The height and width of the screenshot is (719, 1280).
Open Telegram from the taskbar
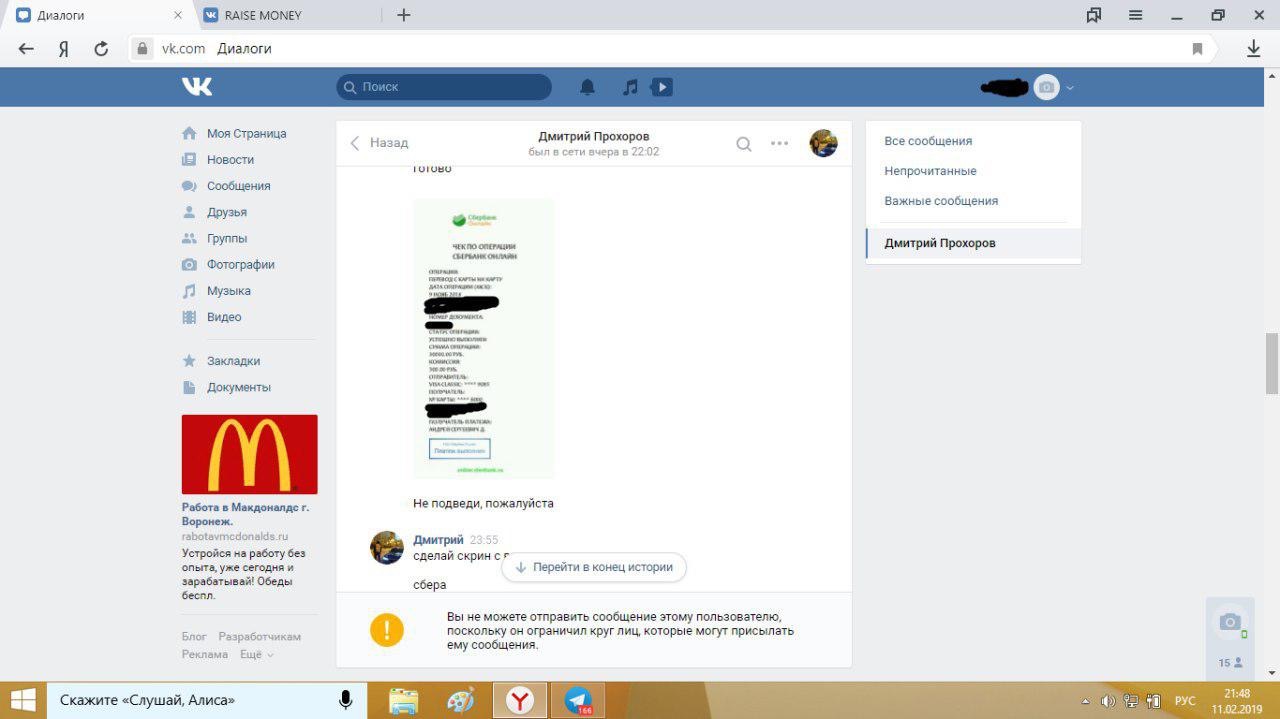pyautogui.click(x=578, y=701)
